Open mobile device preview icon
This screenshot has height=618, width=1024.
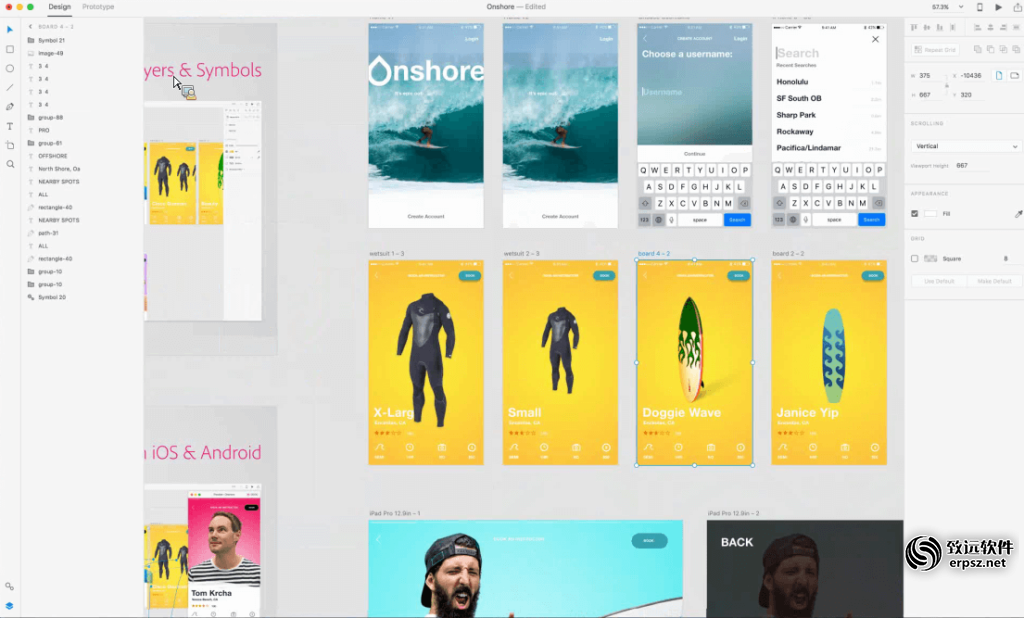(x=980, y=7)
